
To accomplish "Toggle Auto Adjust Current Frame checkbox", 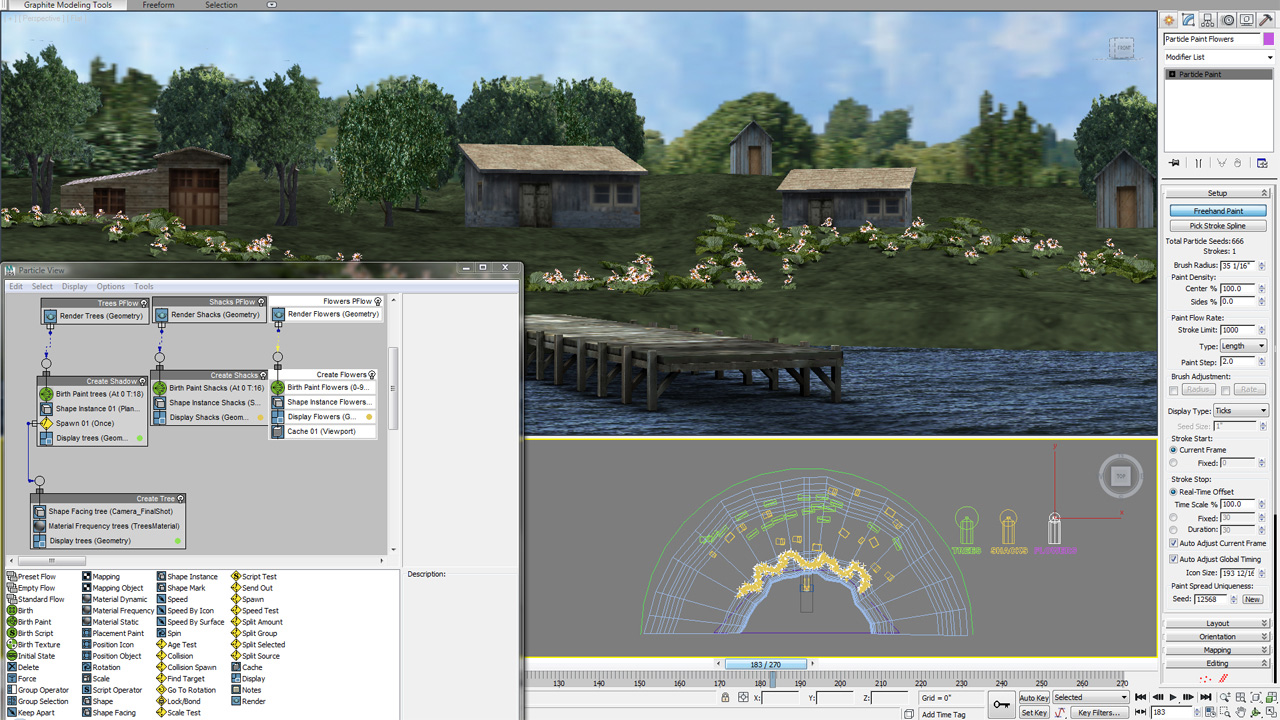I will [x=1174, y=543].
